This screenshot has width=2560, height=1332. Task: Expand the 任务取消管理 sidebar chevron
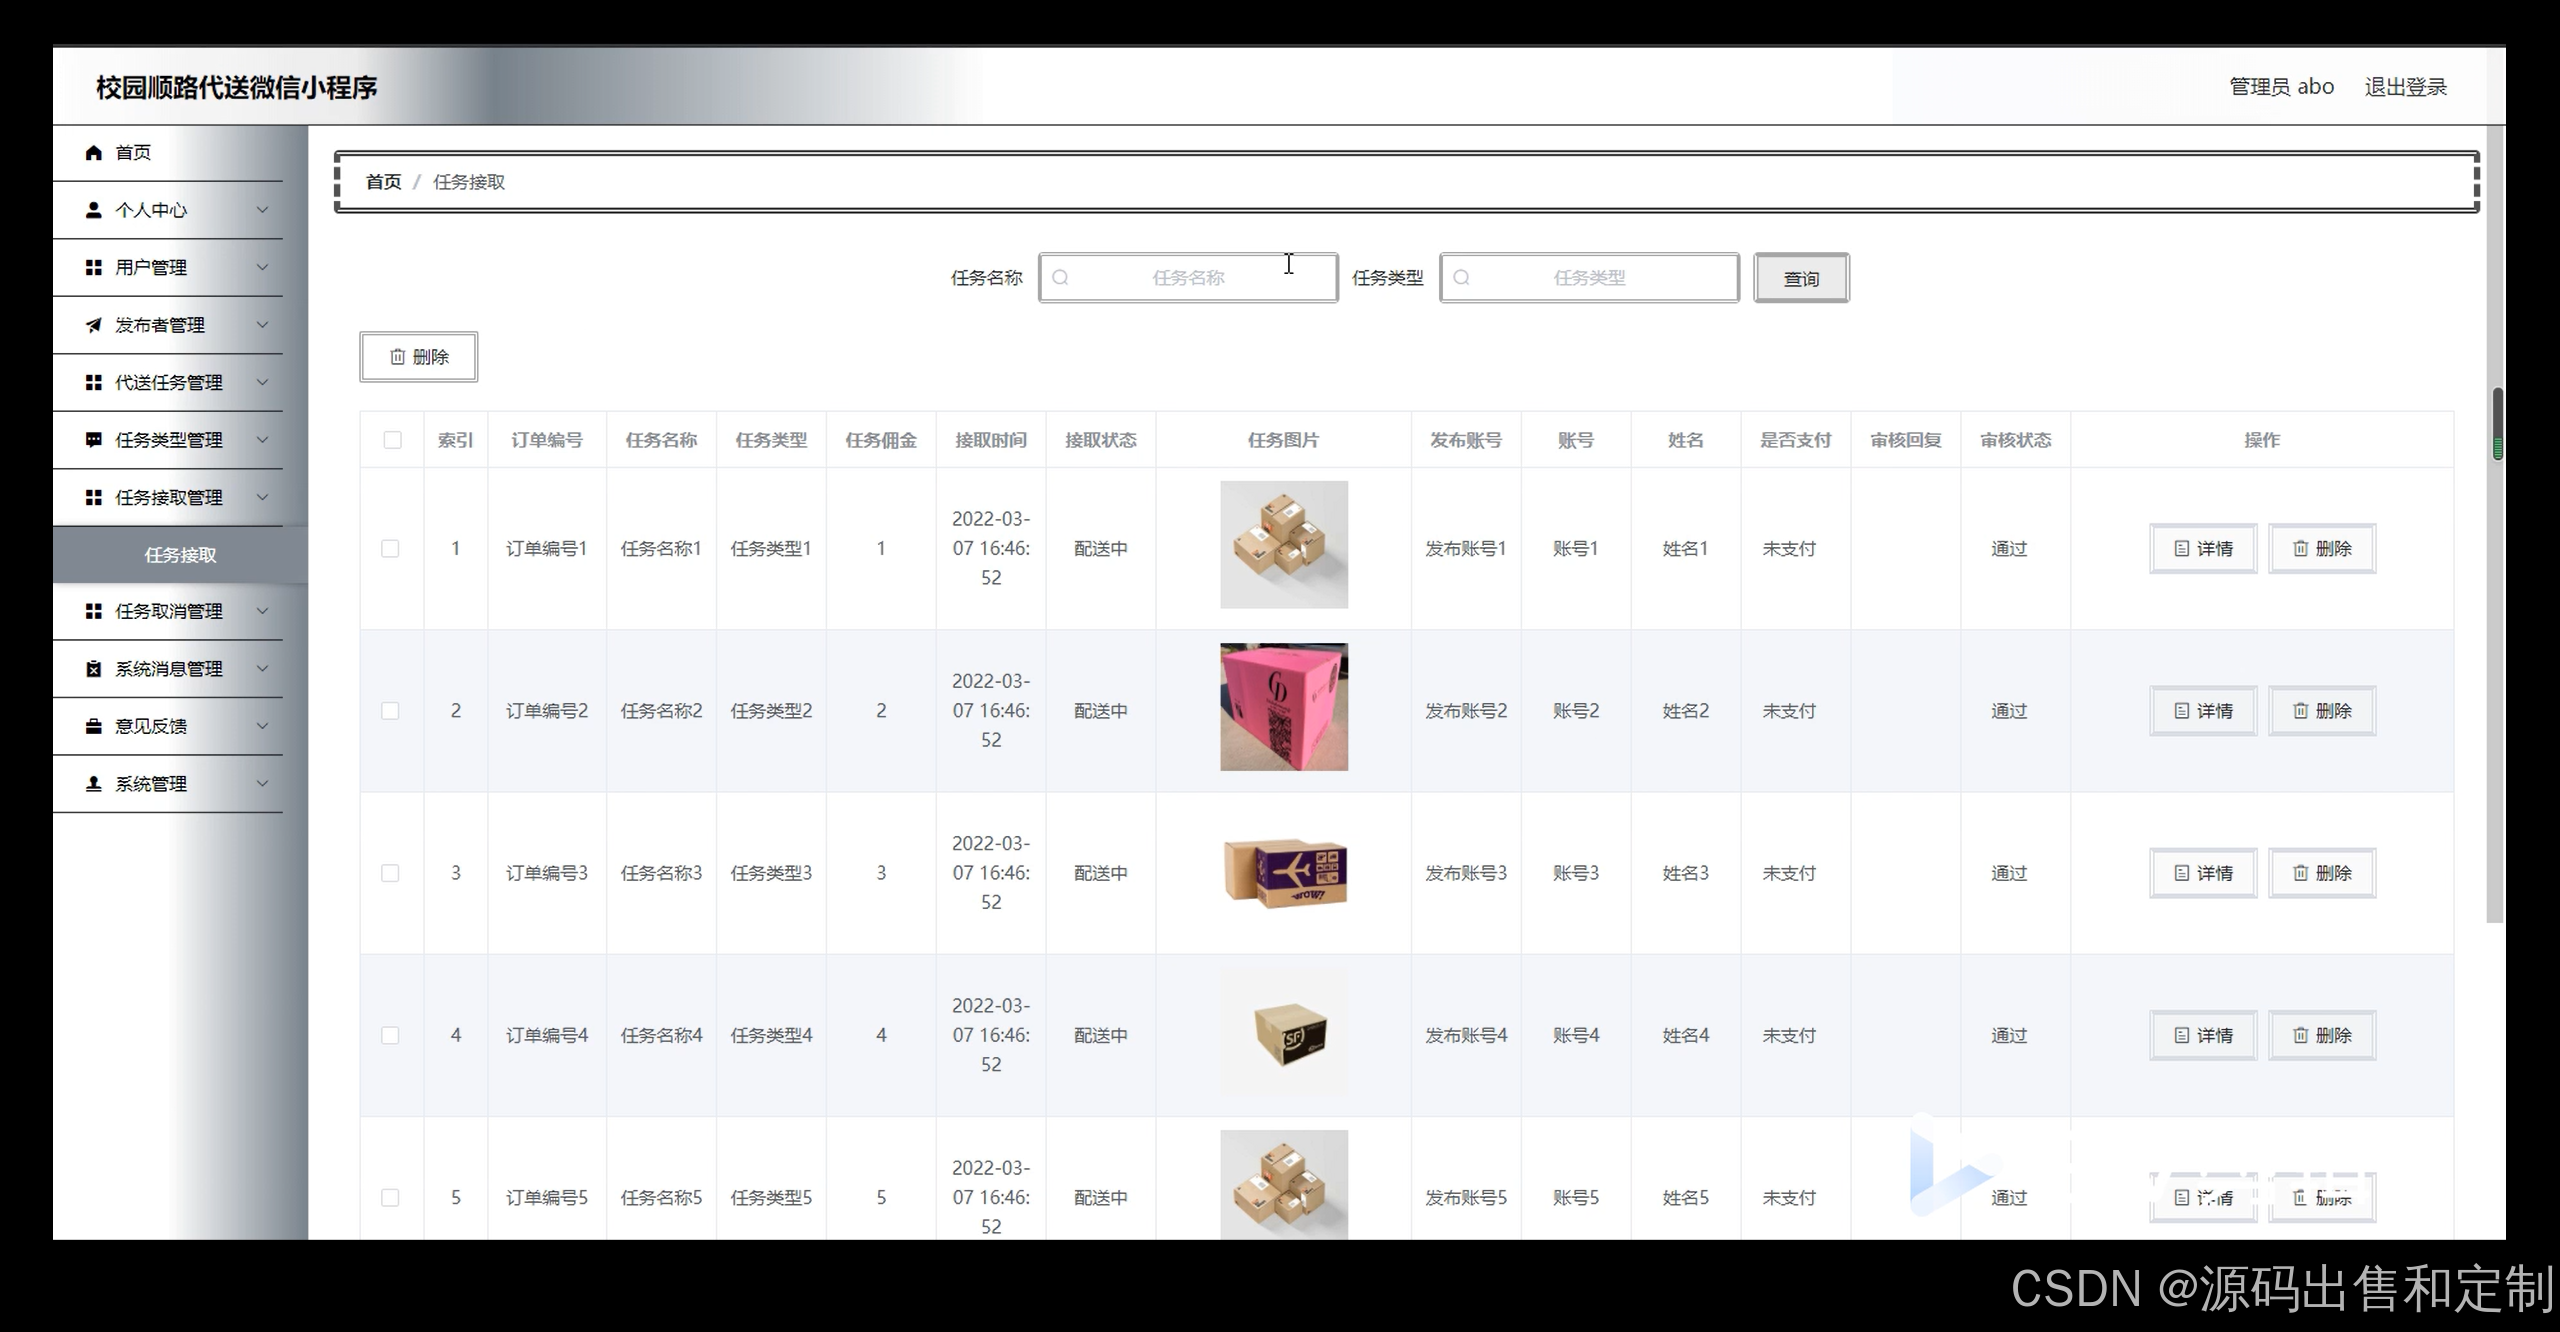[262, 611]
